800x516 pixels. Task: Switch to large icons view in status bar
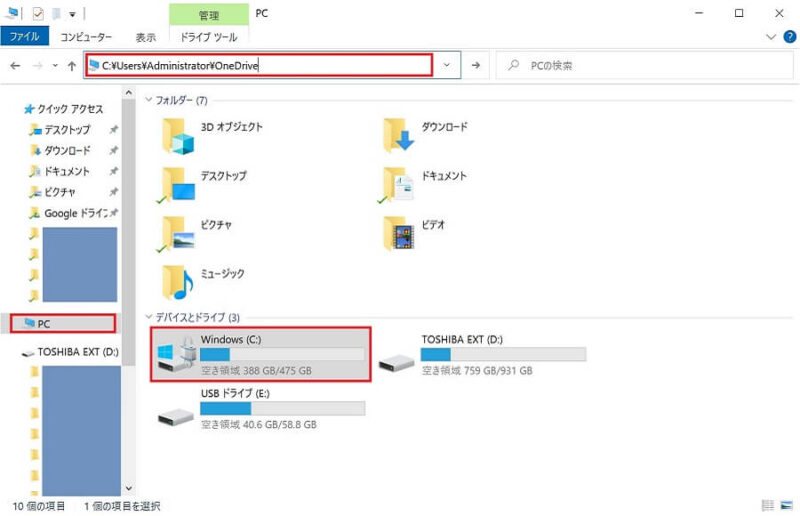tap(787, 505)
